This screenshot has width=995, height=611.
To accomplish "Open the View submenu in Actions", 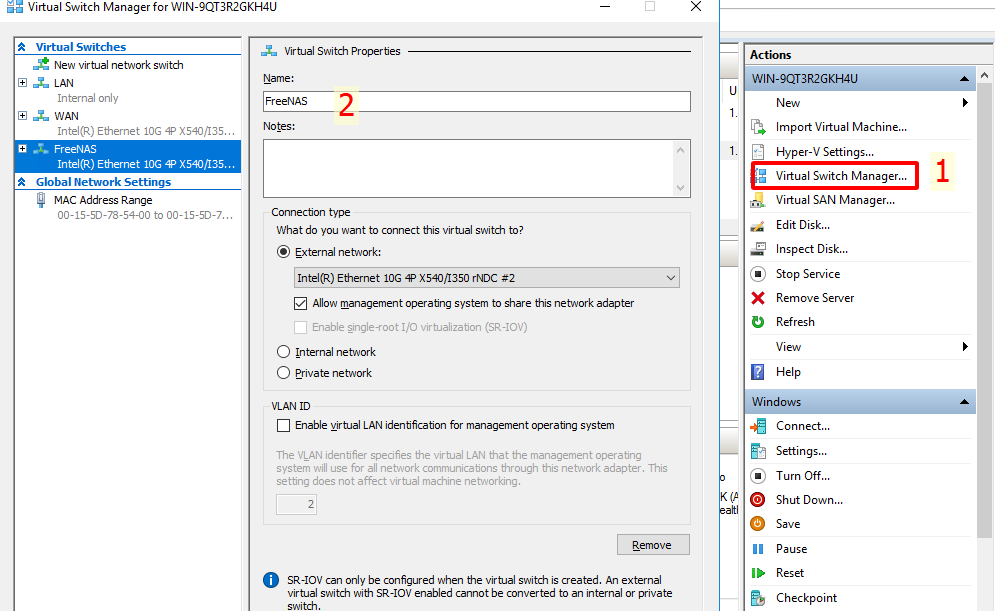I will pos(964,347).
